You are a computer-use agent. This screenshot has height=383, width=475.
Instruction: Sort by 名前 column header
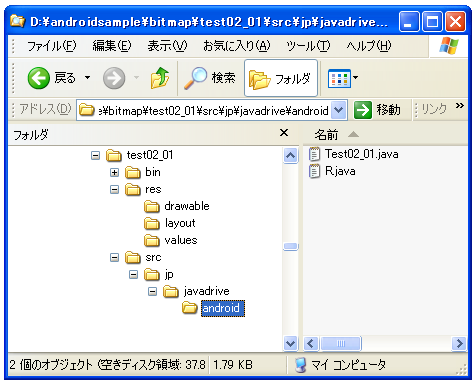pyautogui.click(x=326, y=135)
